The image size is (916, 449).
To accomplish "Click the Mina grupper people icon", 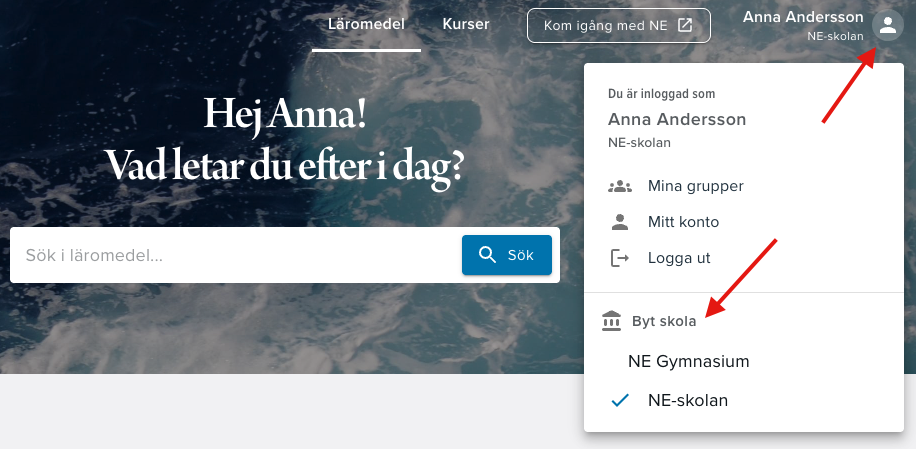I will coord(619,186).
